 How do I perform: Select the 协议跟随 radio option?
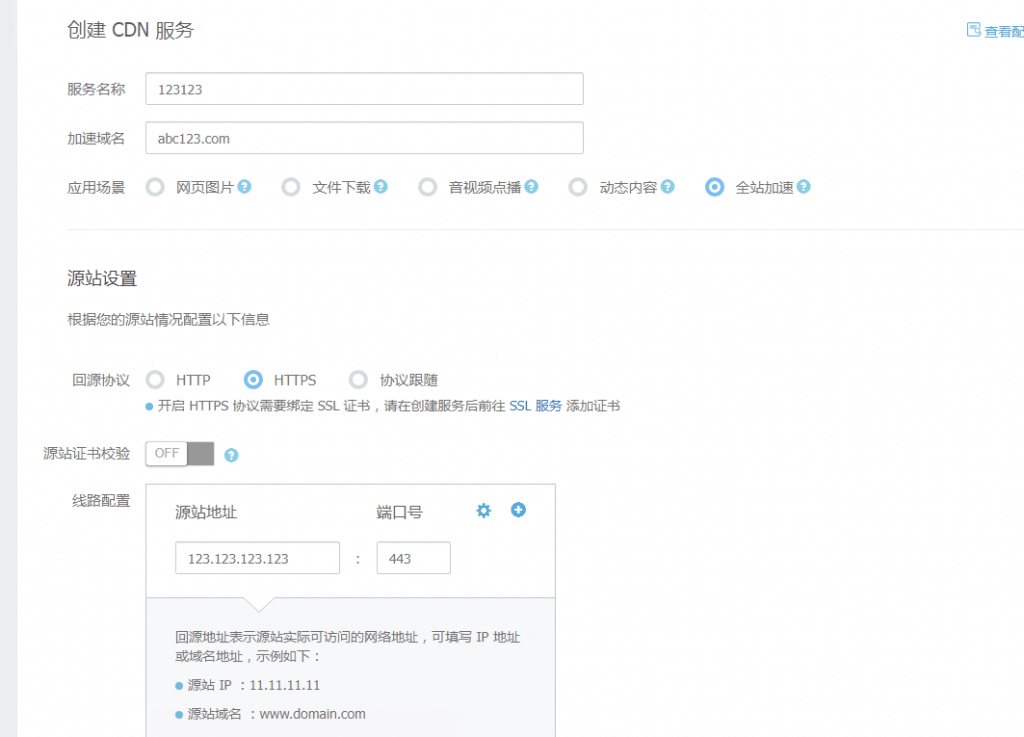(x=358, y=380)
